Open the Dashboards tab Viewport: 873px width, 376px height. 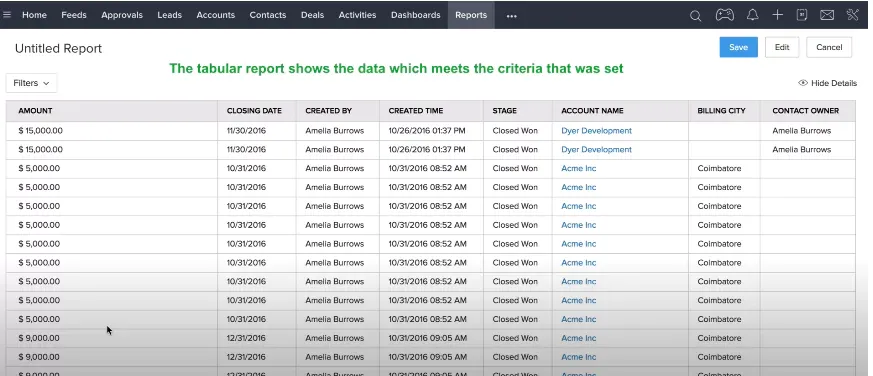pos(416,15)
